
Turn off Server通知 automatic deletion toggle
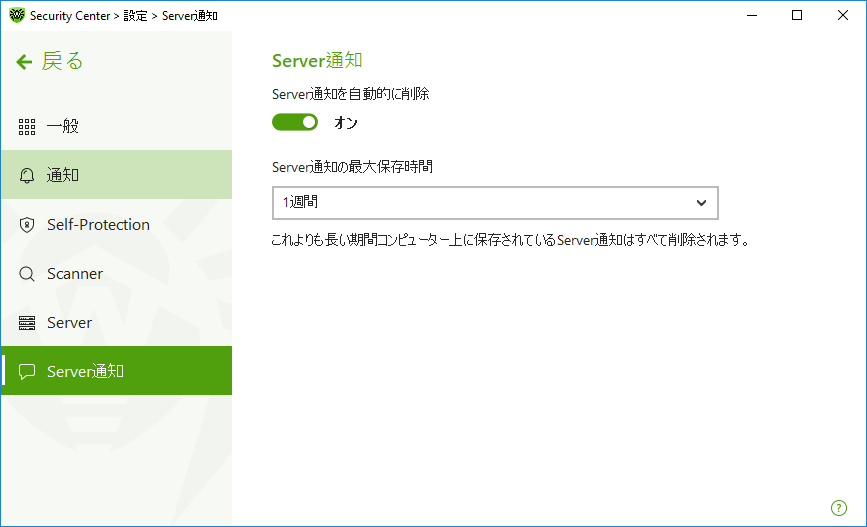[x=295, y=122]
